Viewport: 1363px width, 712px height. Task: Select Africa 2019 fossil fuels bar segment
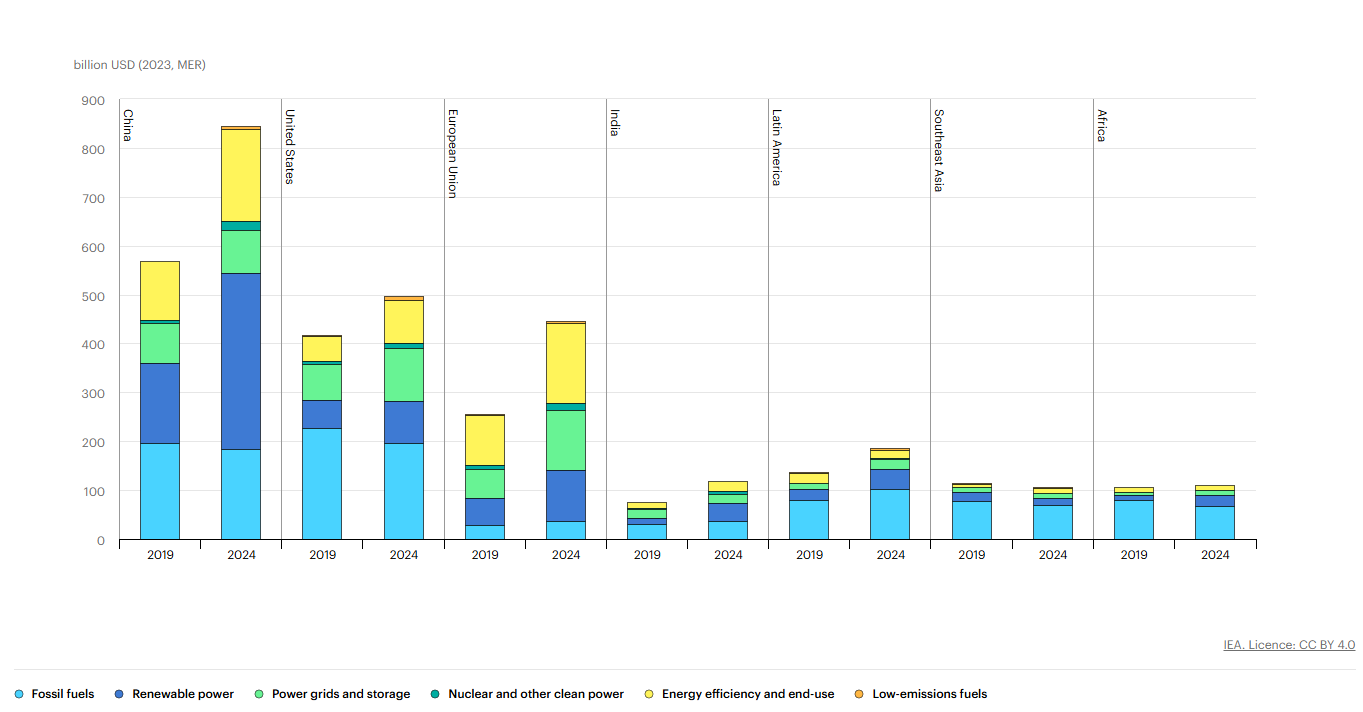(x=1134, y=520)
